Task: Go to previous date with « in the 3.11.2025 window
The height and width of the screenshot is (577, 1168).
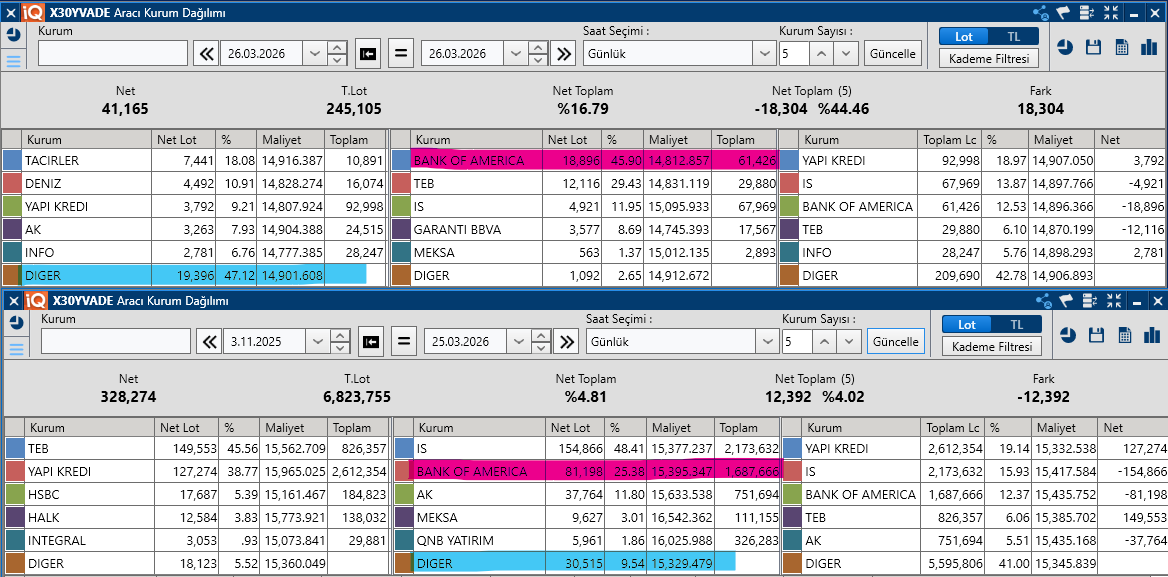Action: [209, 342]
